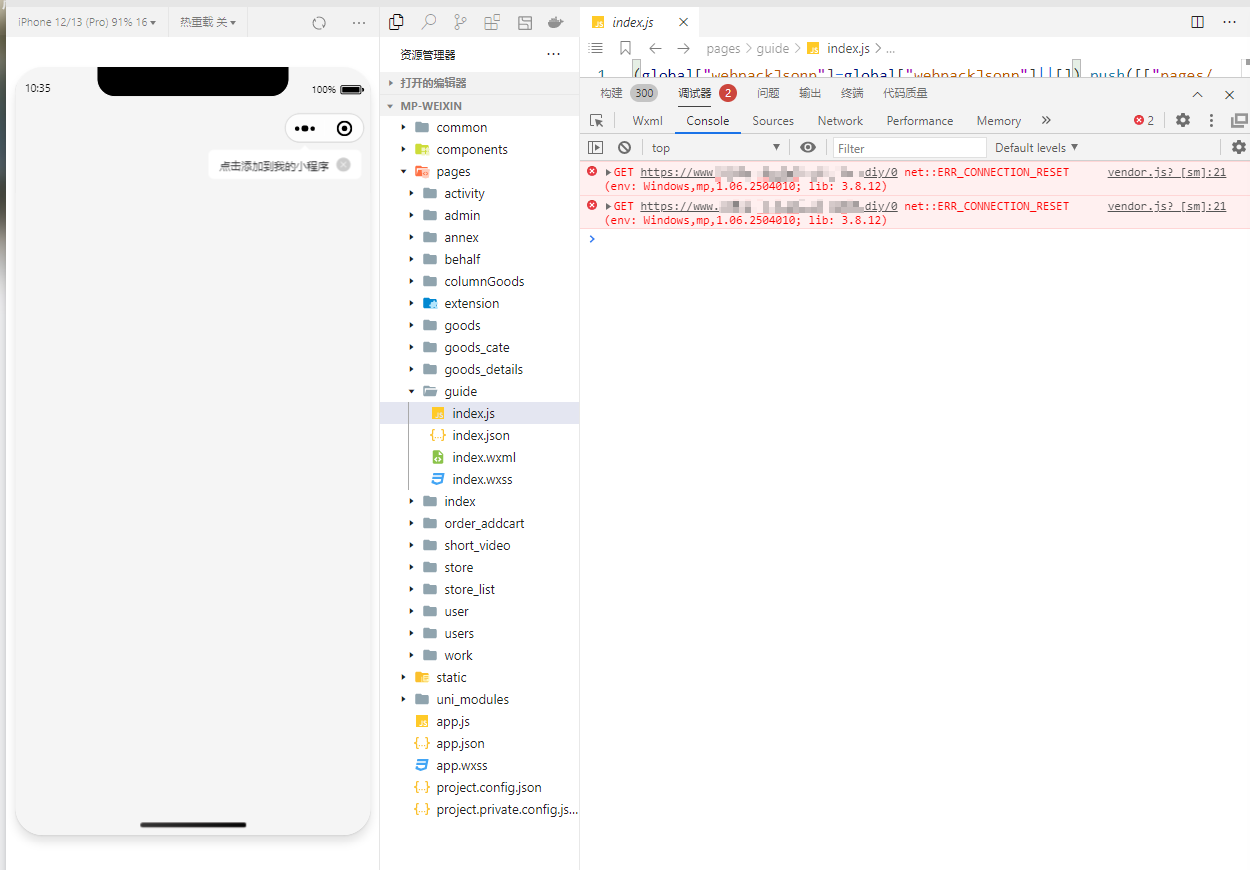Activate the element inspect picker icon

(x=597, y=120)
